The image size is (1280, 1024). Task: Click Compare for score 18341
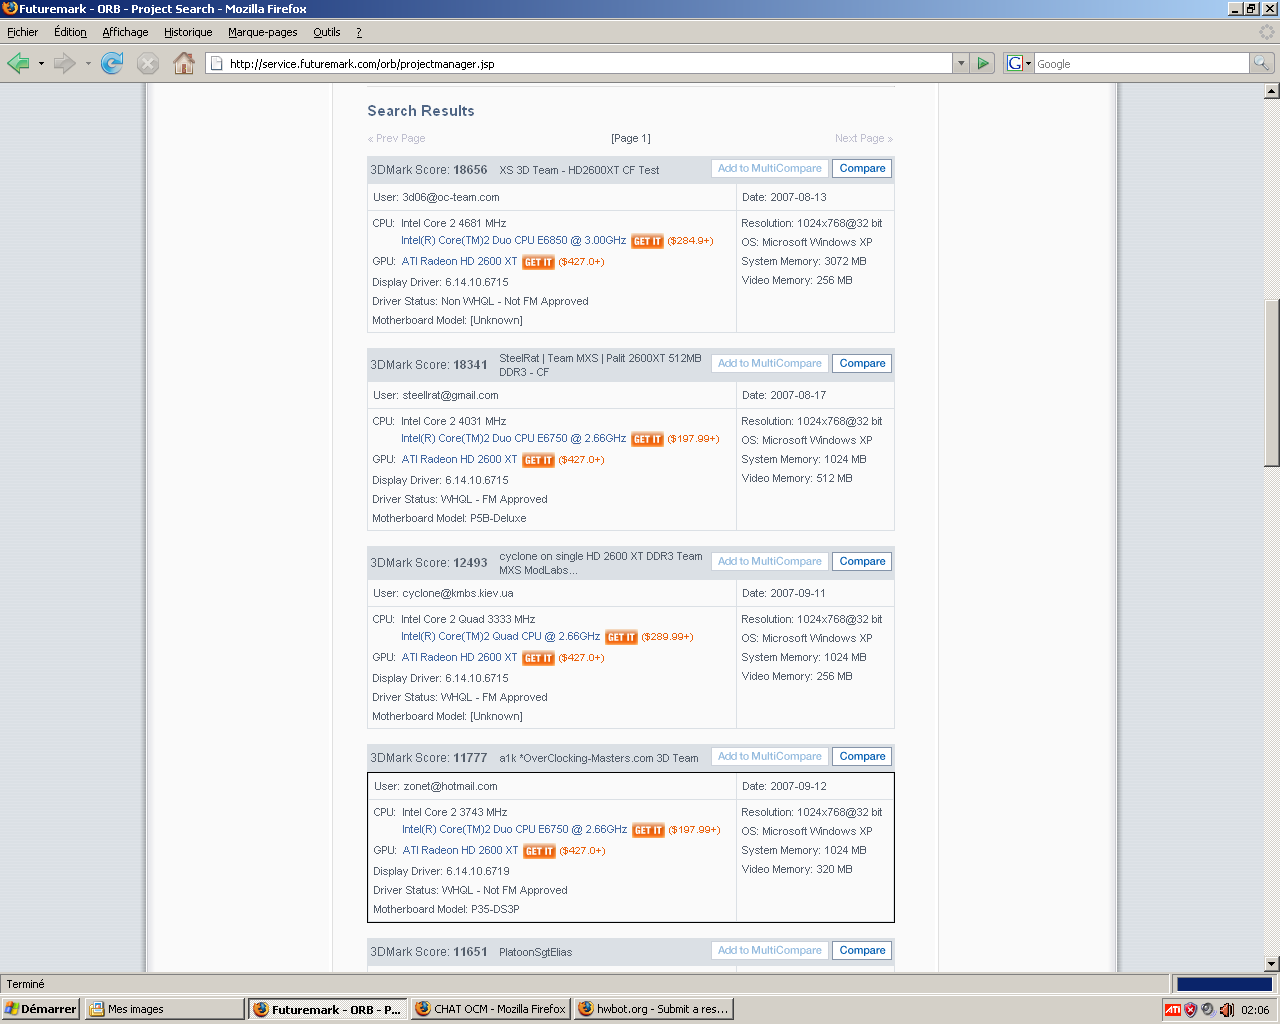click(862, 364)
